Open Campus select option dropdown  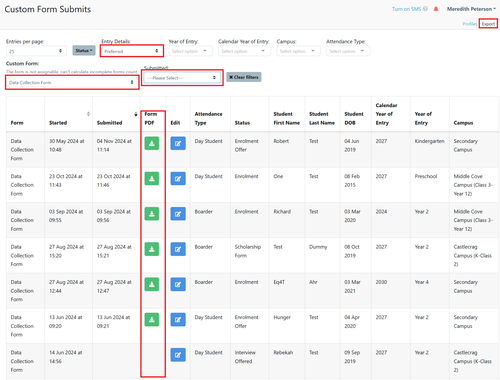(298, 51)
